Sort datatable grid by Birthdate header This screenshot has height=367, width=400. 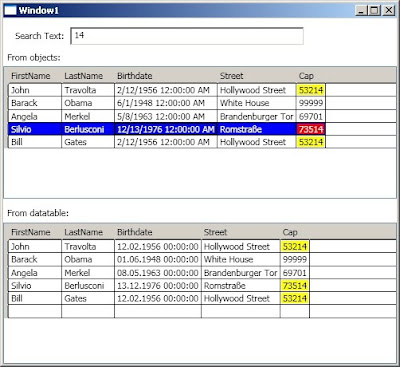pyautogui.click(x=158, y=232)
